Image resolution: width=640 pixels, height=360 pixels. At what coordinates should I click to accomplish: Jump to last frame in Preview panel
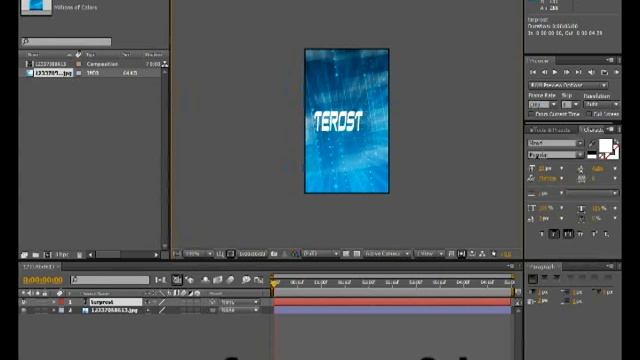(578, 72)
